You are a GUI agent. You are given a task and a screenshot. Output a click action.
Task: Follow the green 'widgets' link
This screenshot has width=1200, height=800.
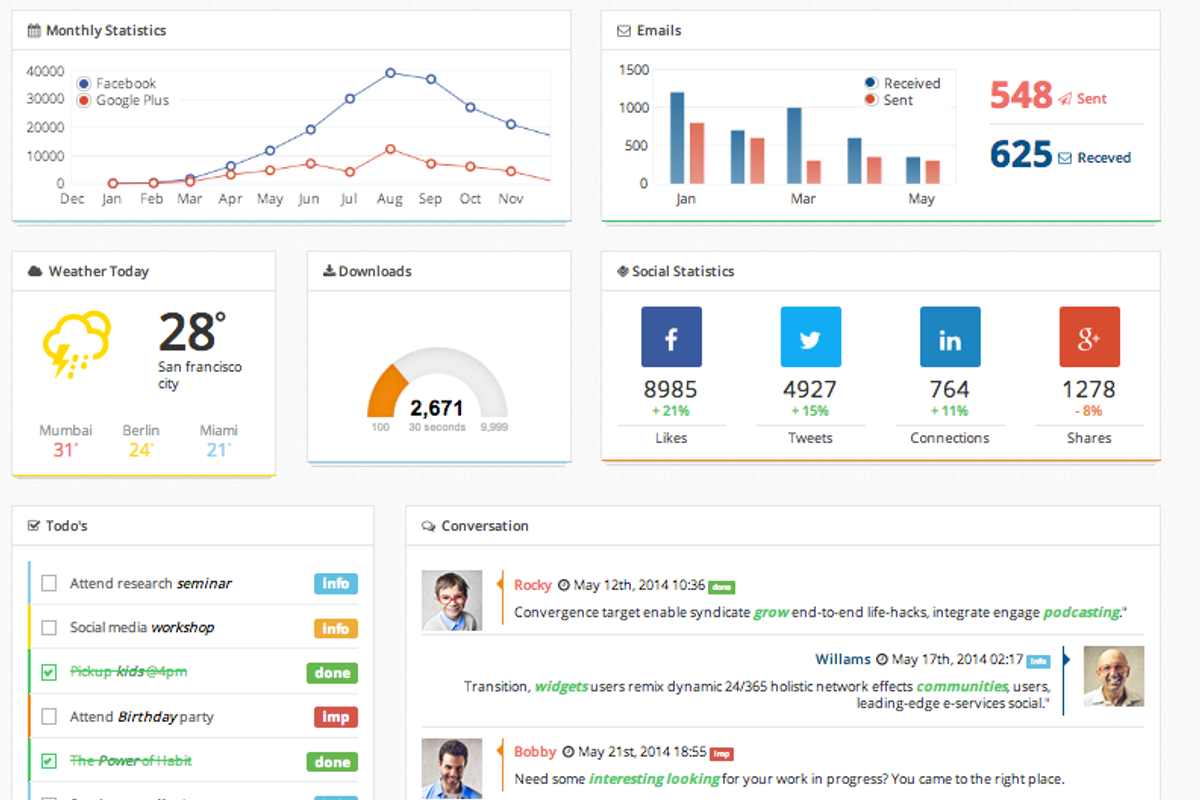click(x=561, y=687)
